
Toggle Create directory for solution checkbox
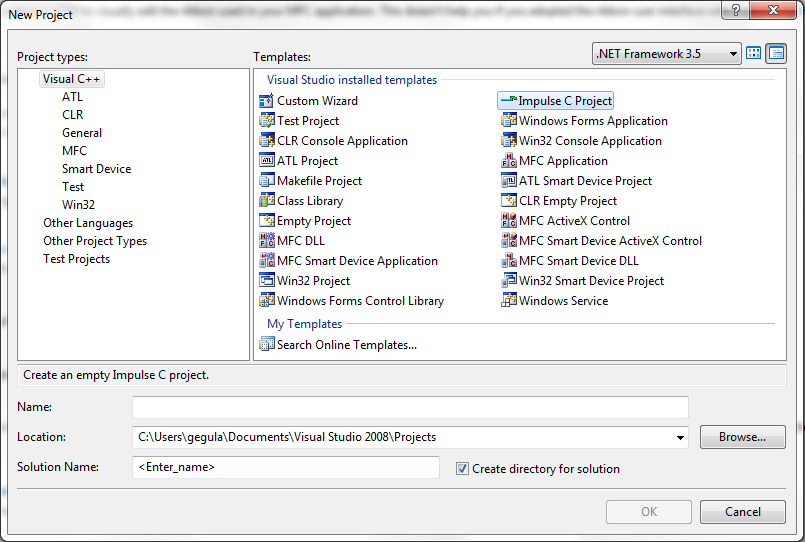pyautogui.click(x=462, y=469)
